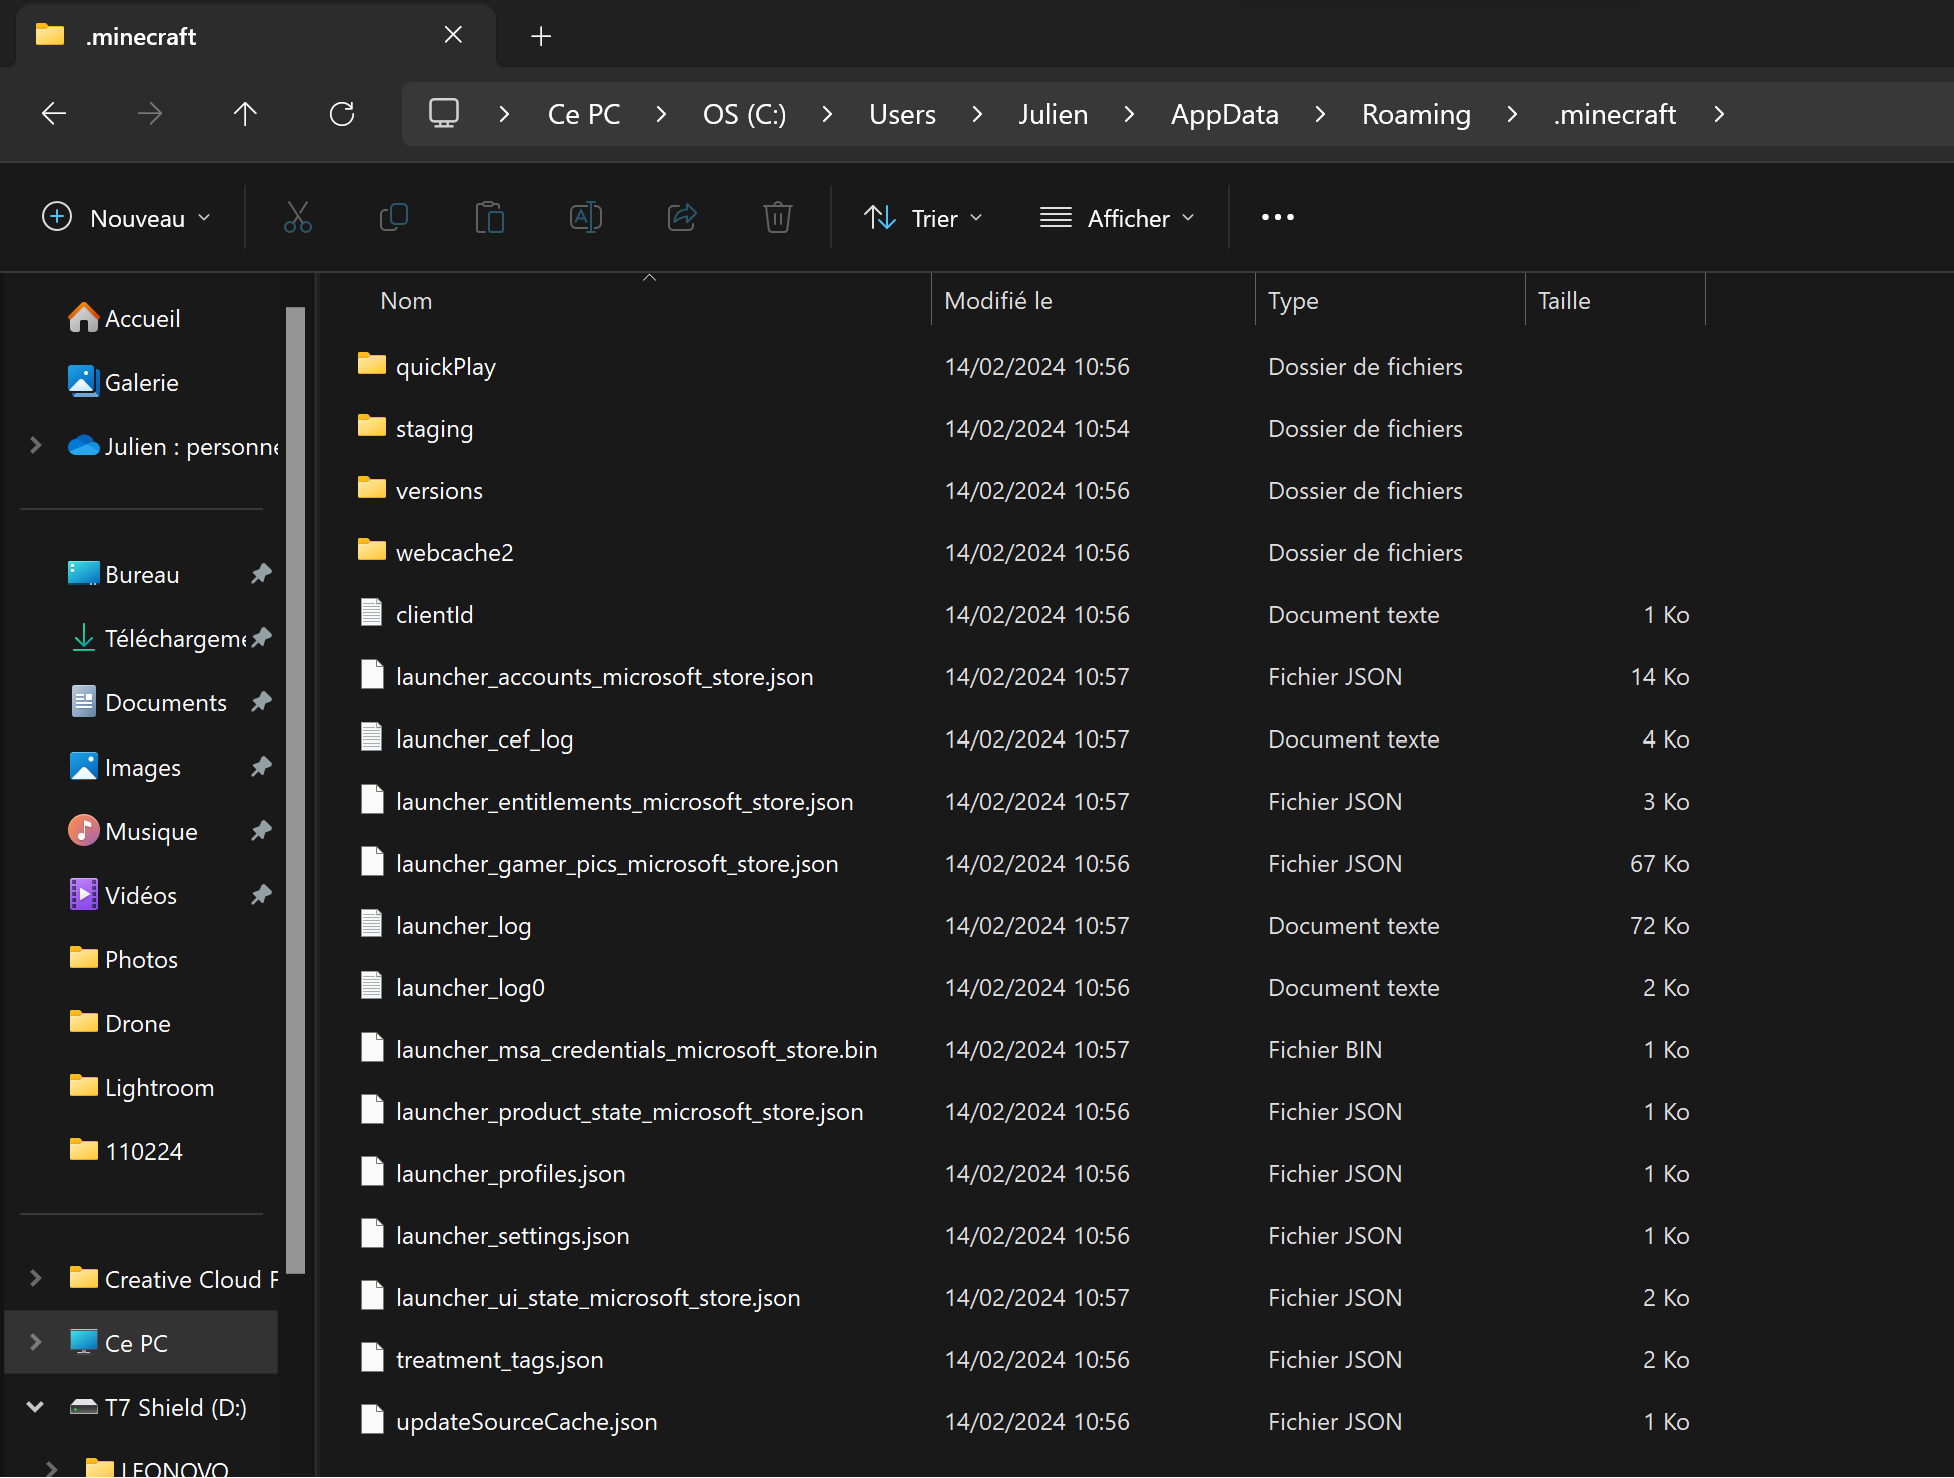Click the Rename icon in toolbar
Viewport: 1954px width, 1478px height.
(x=585, y=217)
